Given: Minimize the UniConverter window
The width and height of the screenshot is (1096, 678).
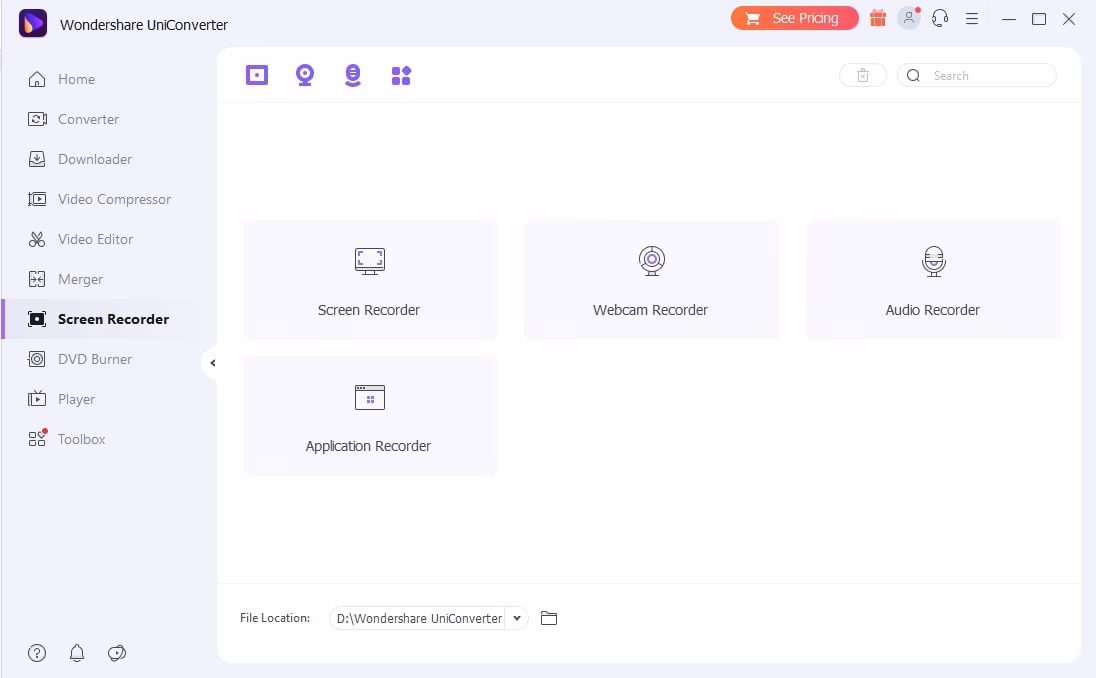Looking at the screenshot, I should point(1009,19).
